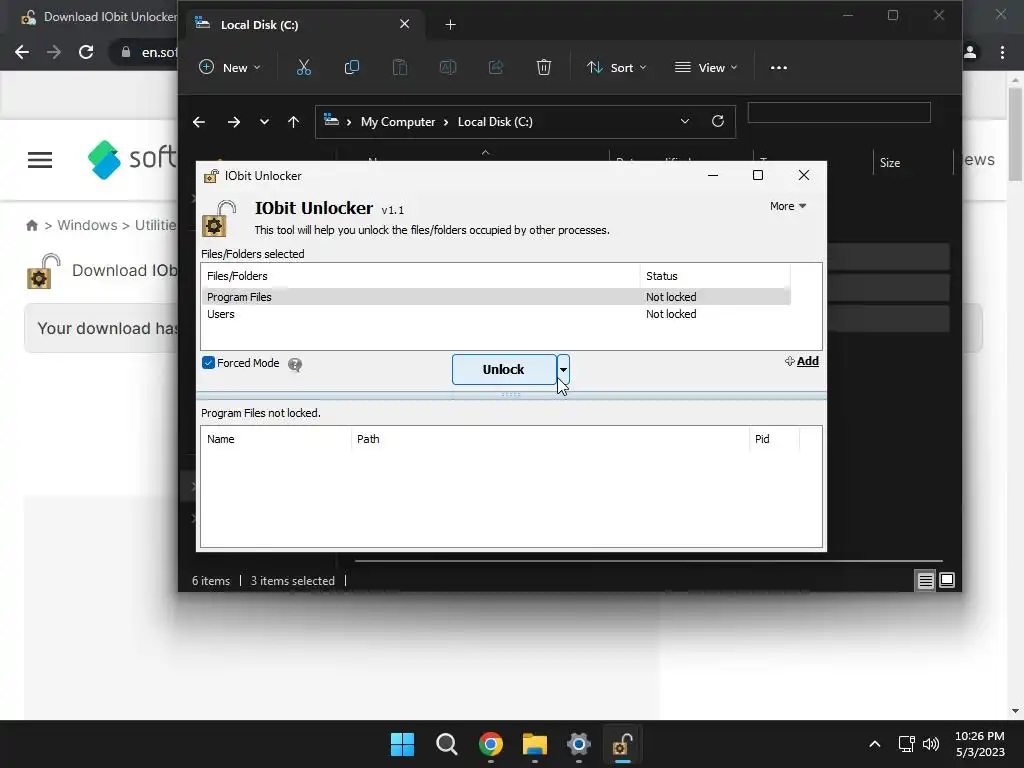Click the File Explorer Paste icon

[x=400, y=67]
